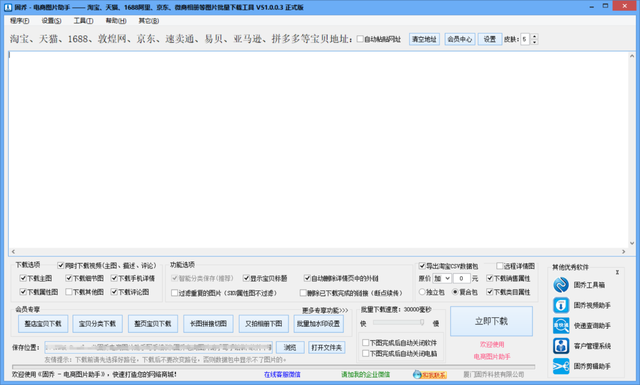Click the 整页宝贝下载 button
640x385 pixels.
153,324
